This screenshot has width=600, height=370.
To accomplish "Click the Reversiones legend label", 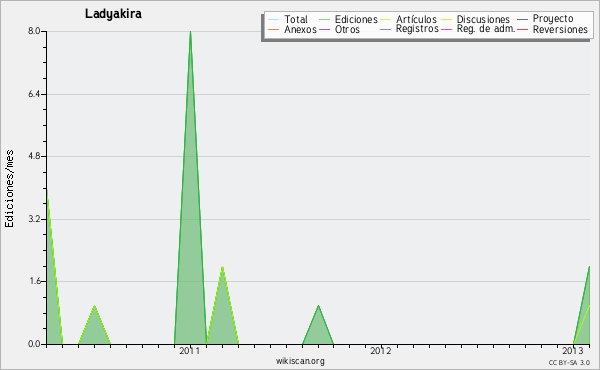I will [560, 29].
